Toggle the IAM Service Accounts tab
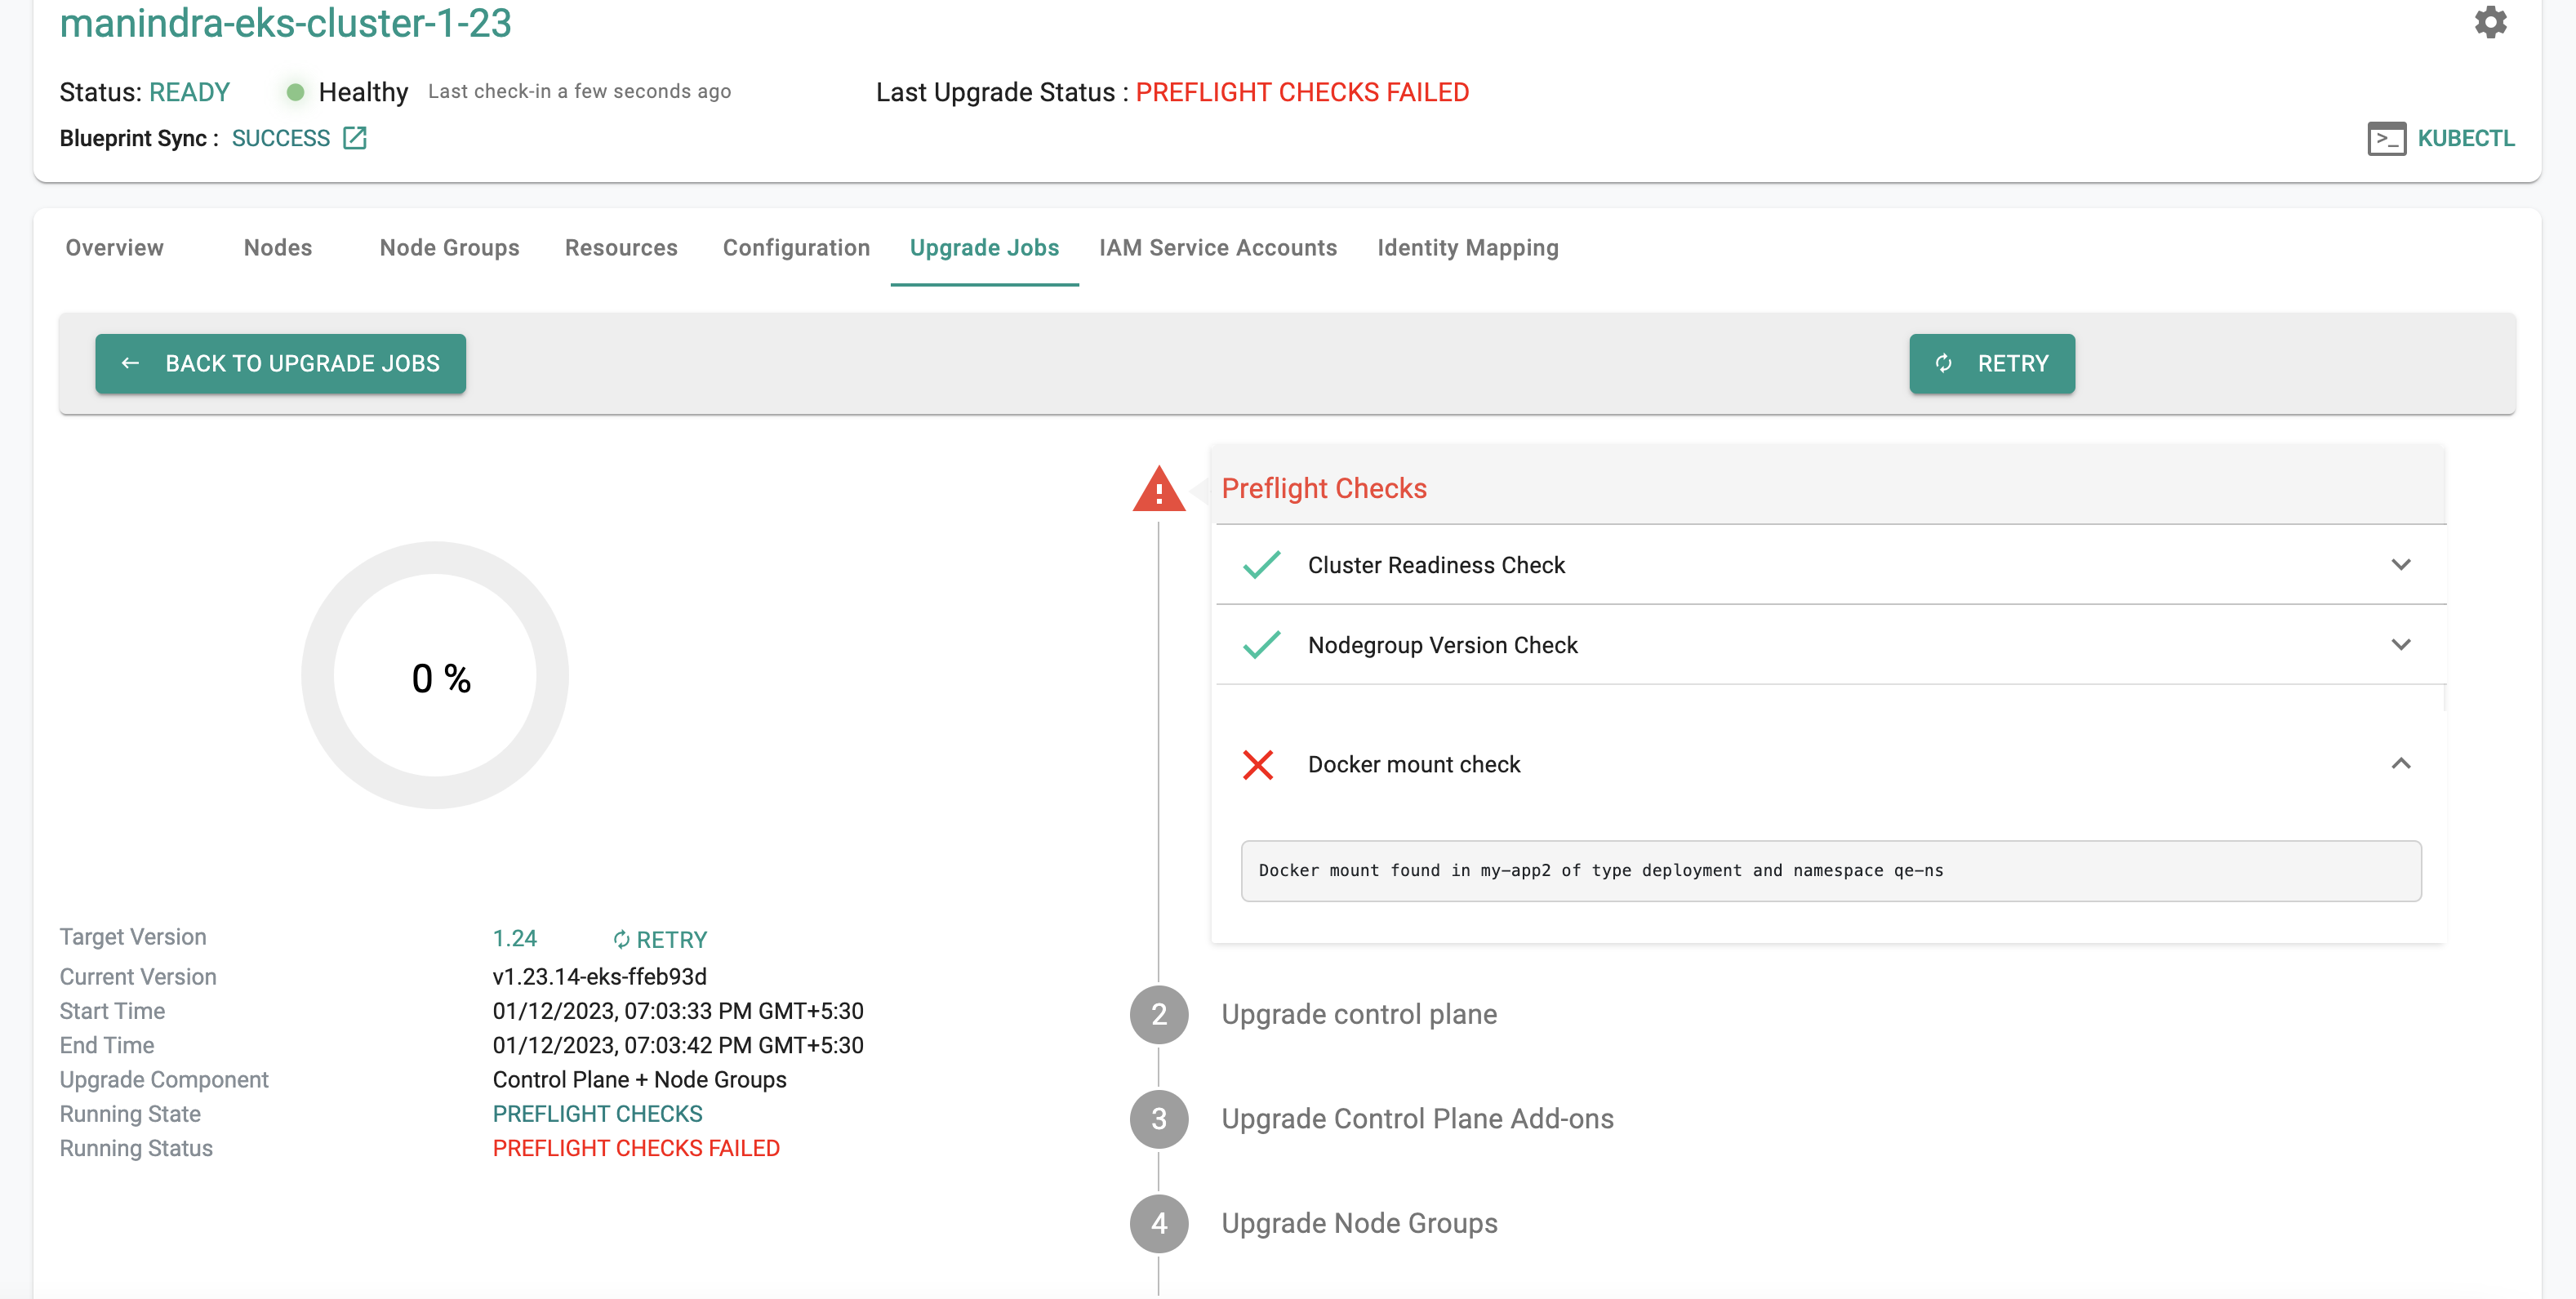The height and width of the screenshot is (1299, 2576). pyautogui.click(x=1217, y=248)
